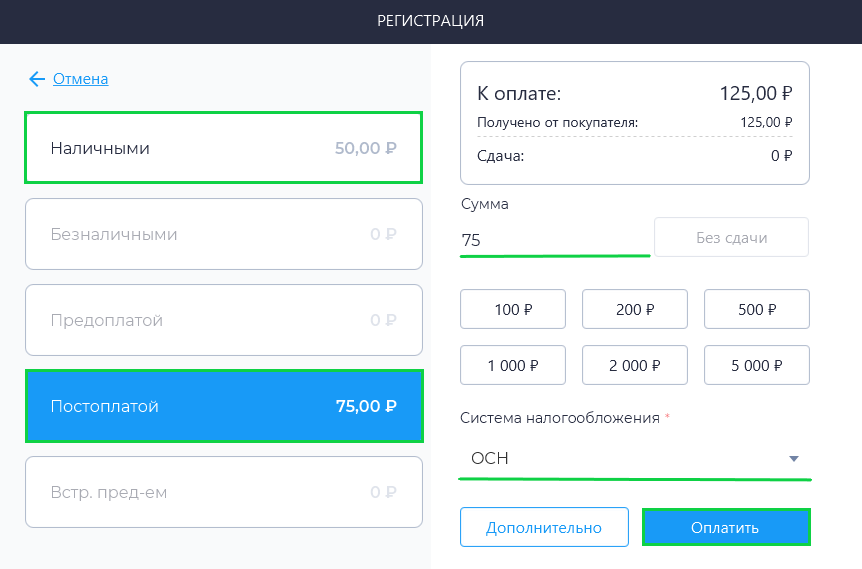Add the 200 ₽ quick amount

pyautogui.click(x=635, y=310)
